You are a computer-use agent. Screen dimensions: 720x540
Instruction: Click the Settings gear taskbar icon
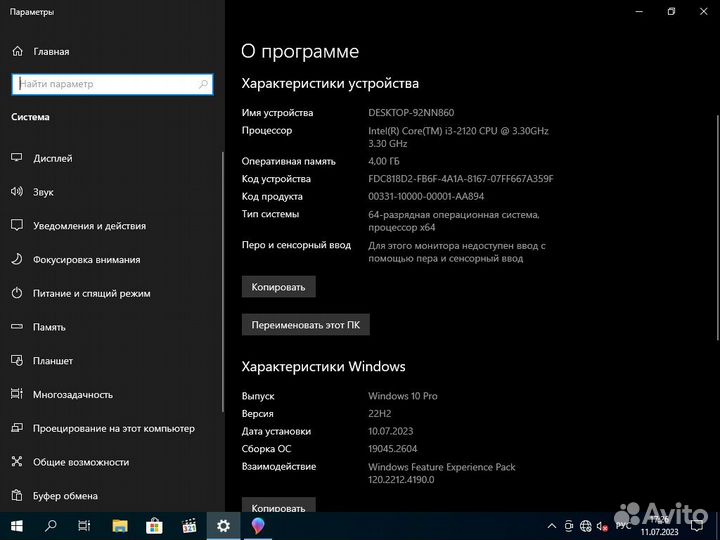click(x=224, y=526)
